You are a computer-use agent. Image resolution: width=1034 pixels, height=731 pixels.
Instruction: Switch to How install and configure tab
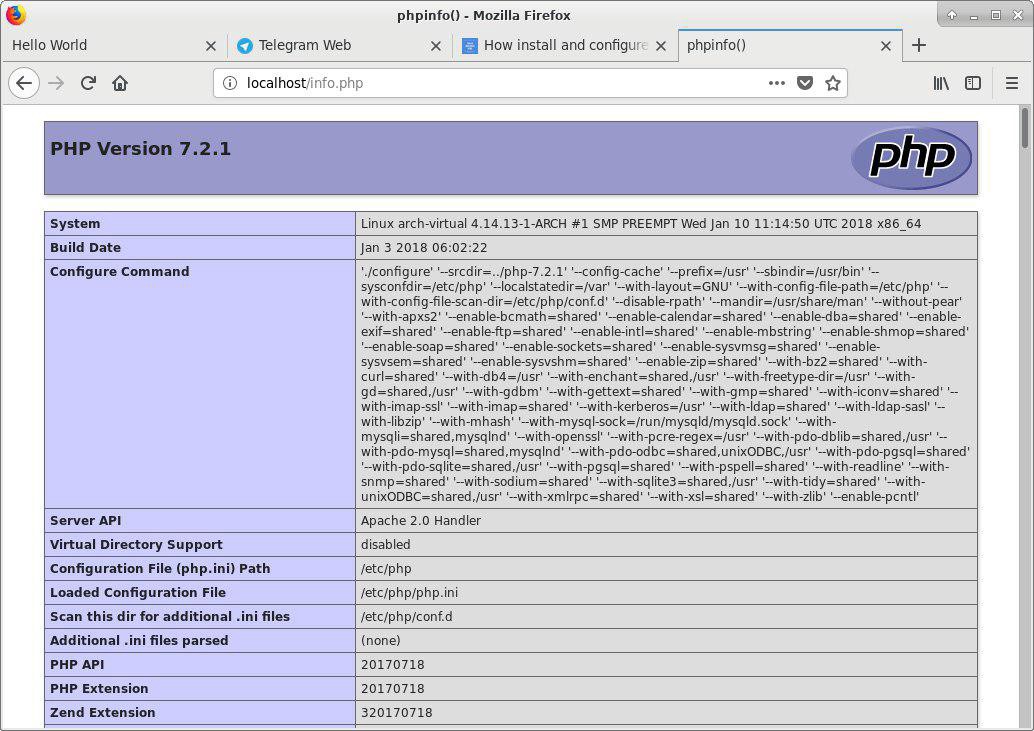pos(564,45)
